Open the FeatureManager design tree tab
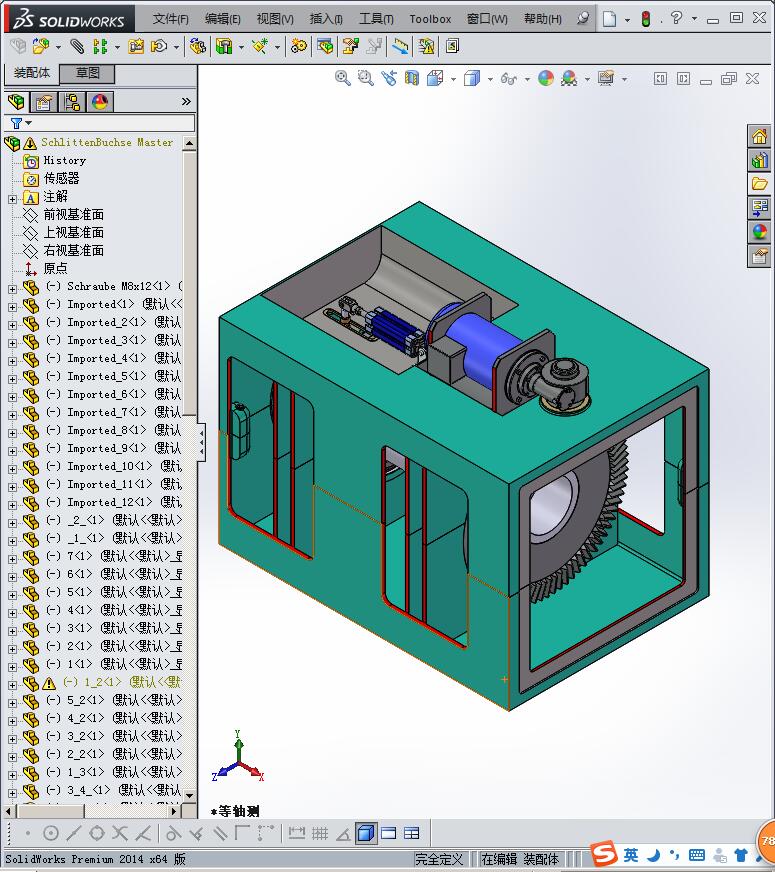The width and height of the screenshot is (775, 872). 16,102
